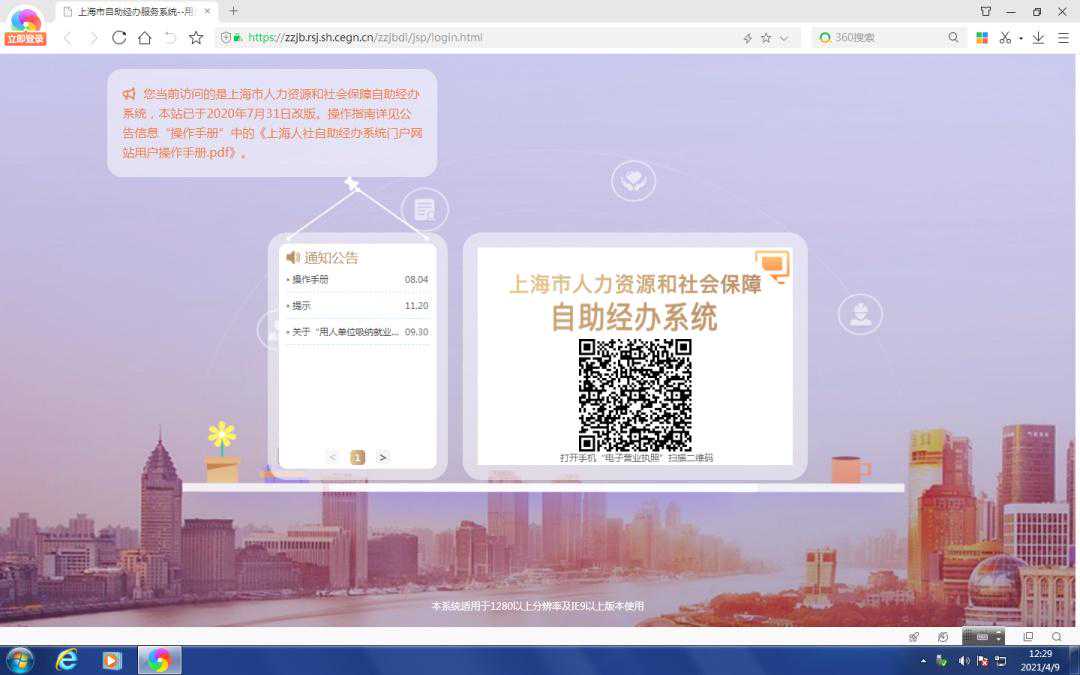Launch Internet Explorer from the taskbar
This screenshot has height=675, width=1080.
(x=67, y=660)
